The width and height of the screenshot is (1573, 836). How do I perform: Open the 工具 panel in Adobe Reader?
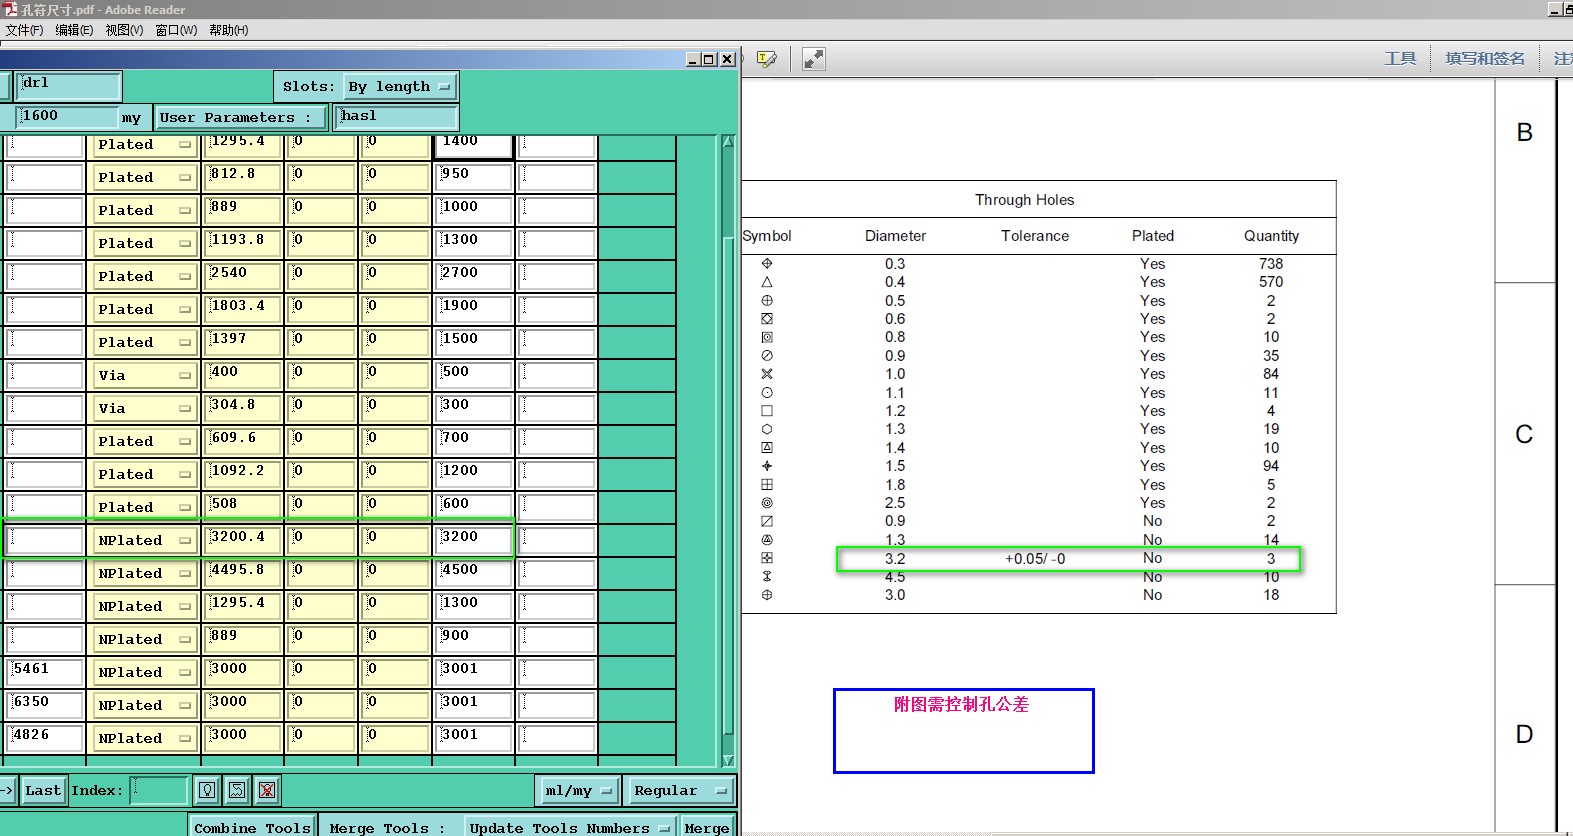pyautogui.click(x=1400, y=59)
